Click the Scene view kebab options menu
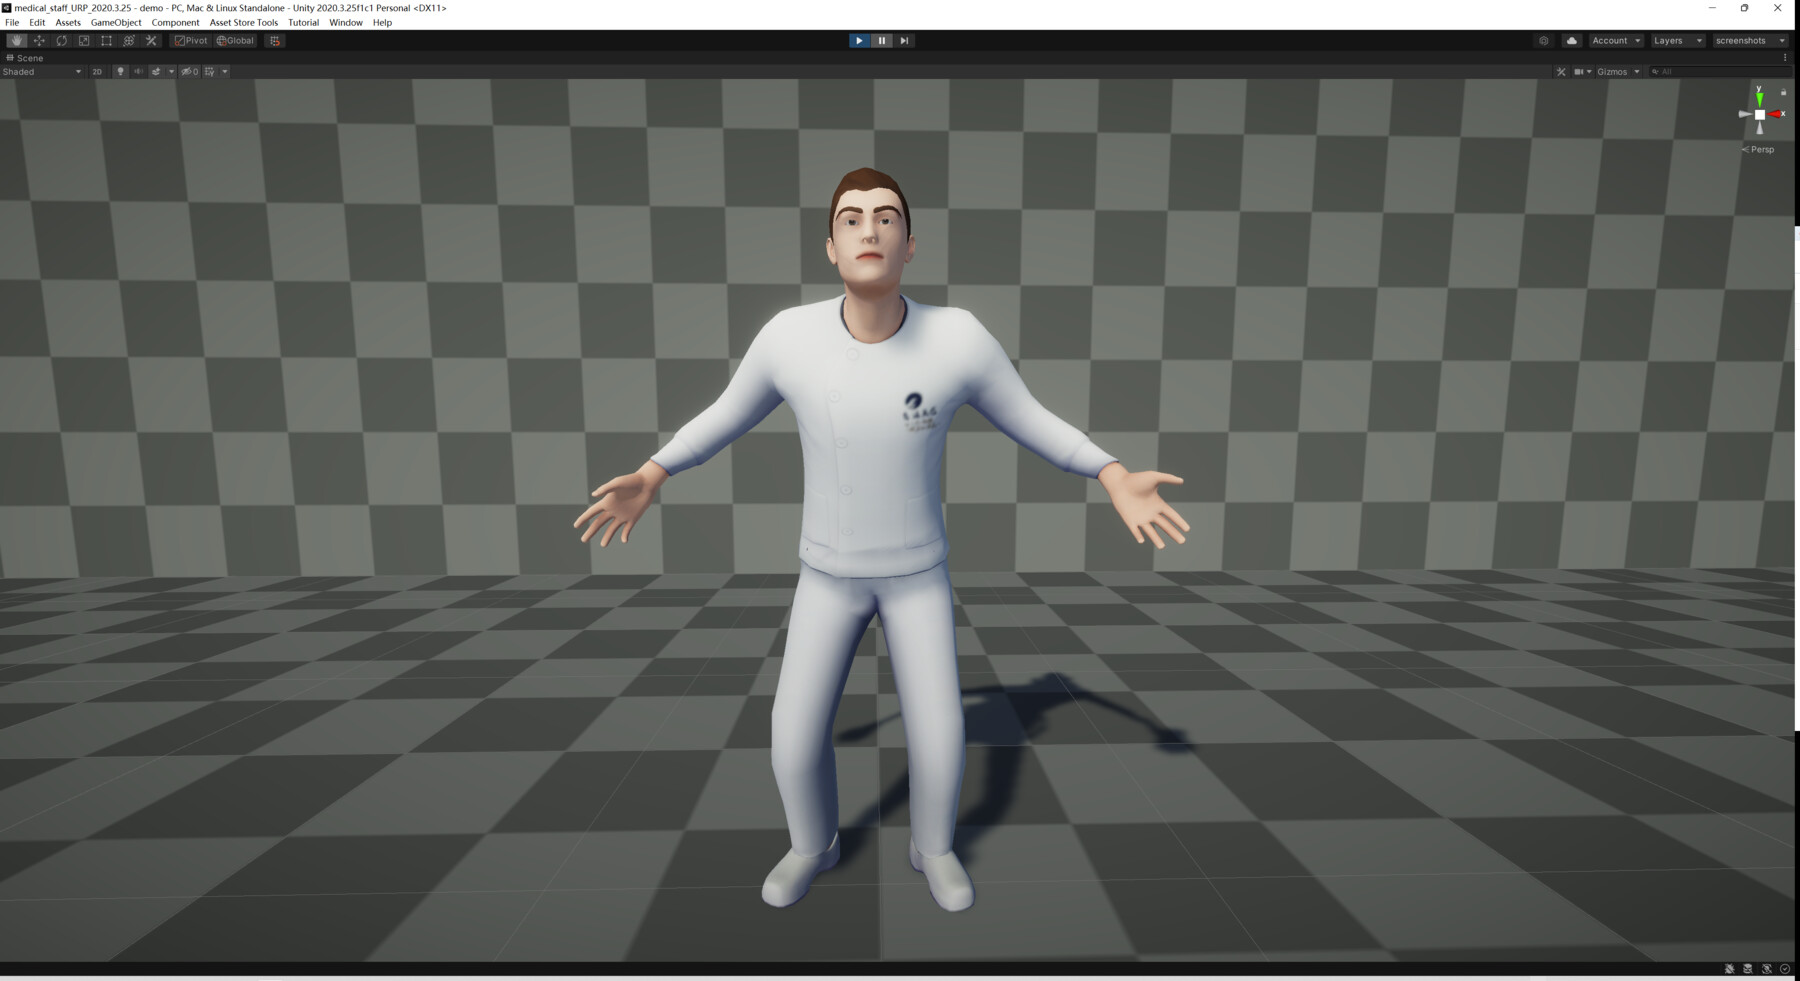The width and height of the screenshot is (1800, 981). tap(1785, 58)
